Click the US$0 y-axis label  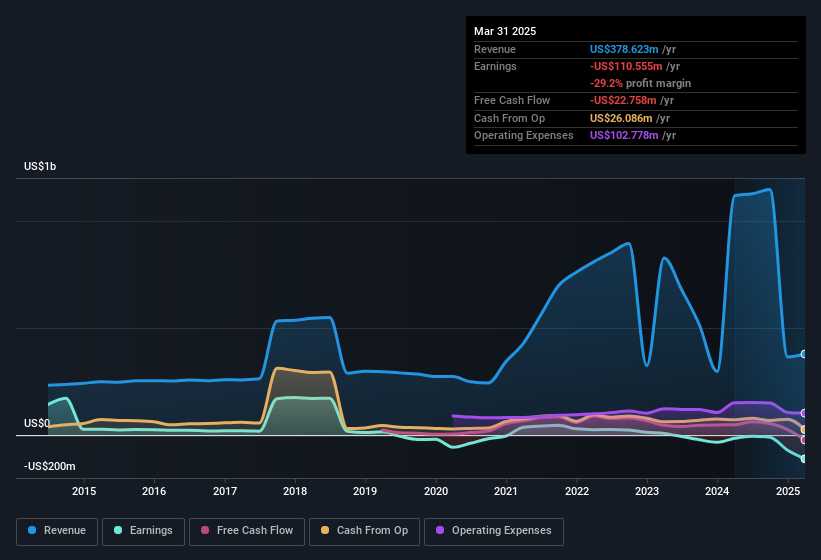pos(37,423)
